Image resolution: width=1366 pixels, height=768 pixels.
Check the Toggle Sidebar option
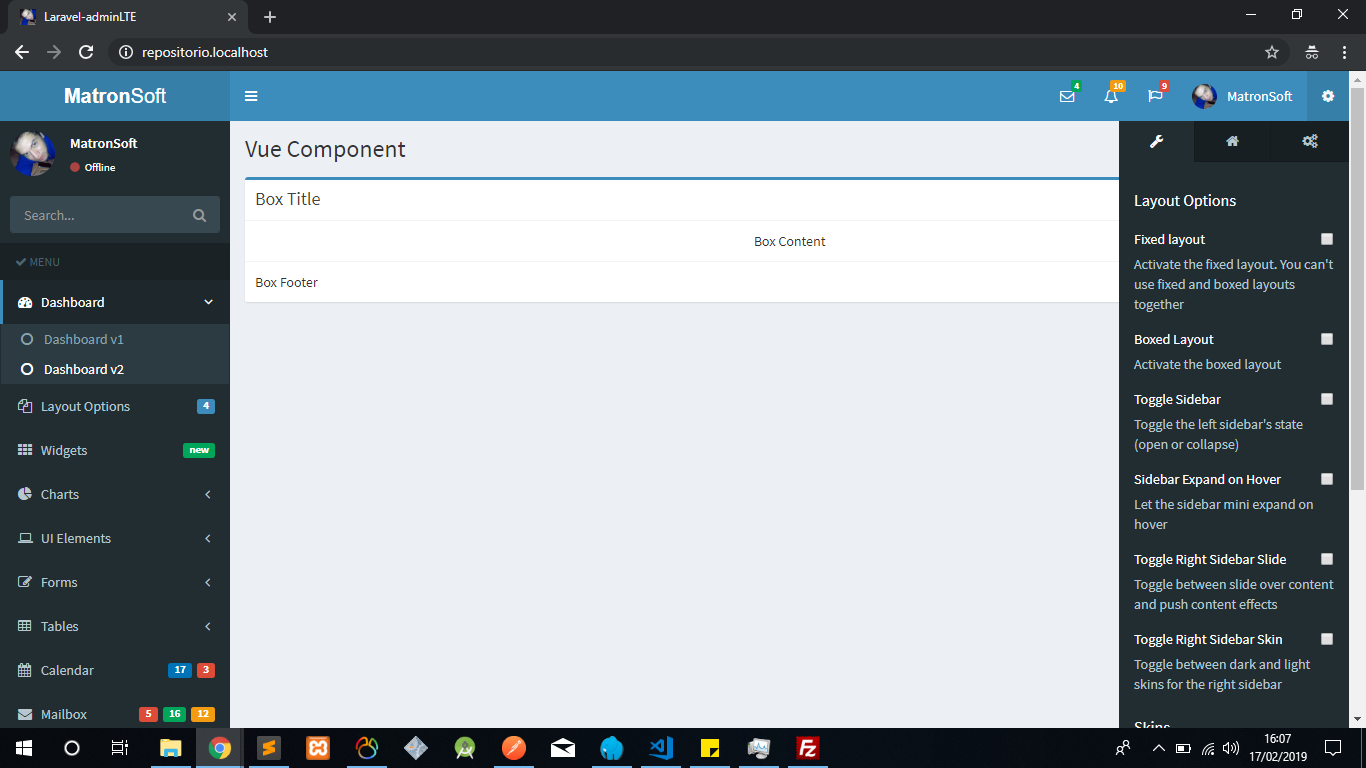pos(1327,399)
